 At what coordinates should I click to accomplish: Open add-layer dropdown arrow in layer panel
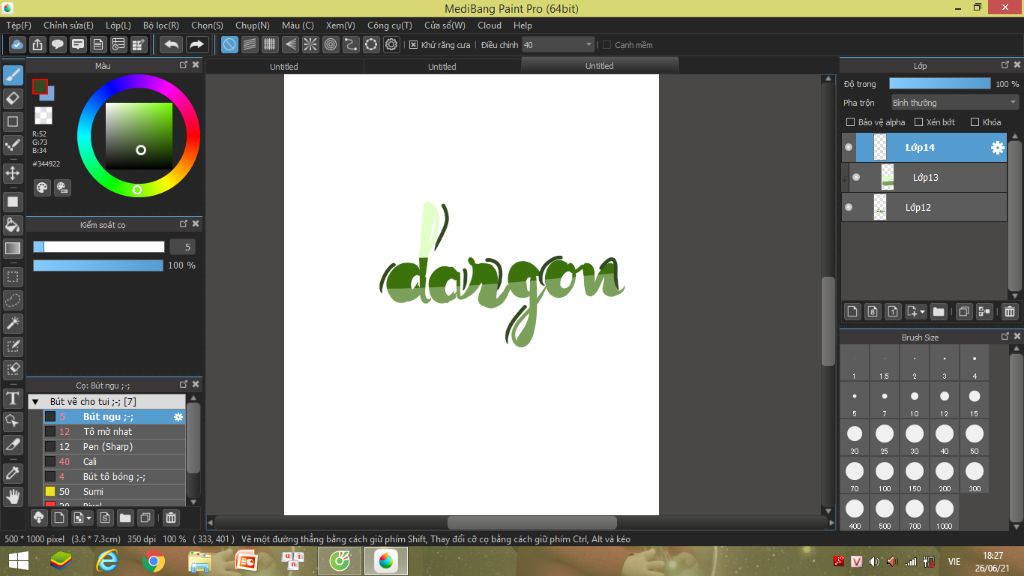922,312
